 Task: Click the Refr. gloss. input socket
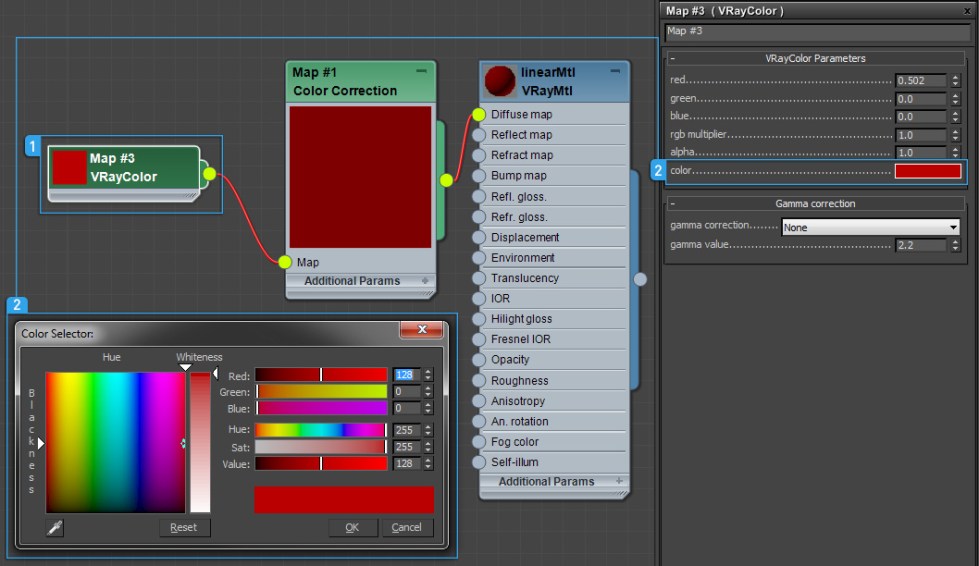pyautogui.click(x=479, y=217)
